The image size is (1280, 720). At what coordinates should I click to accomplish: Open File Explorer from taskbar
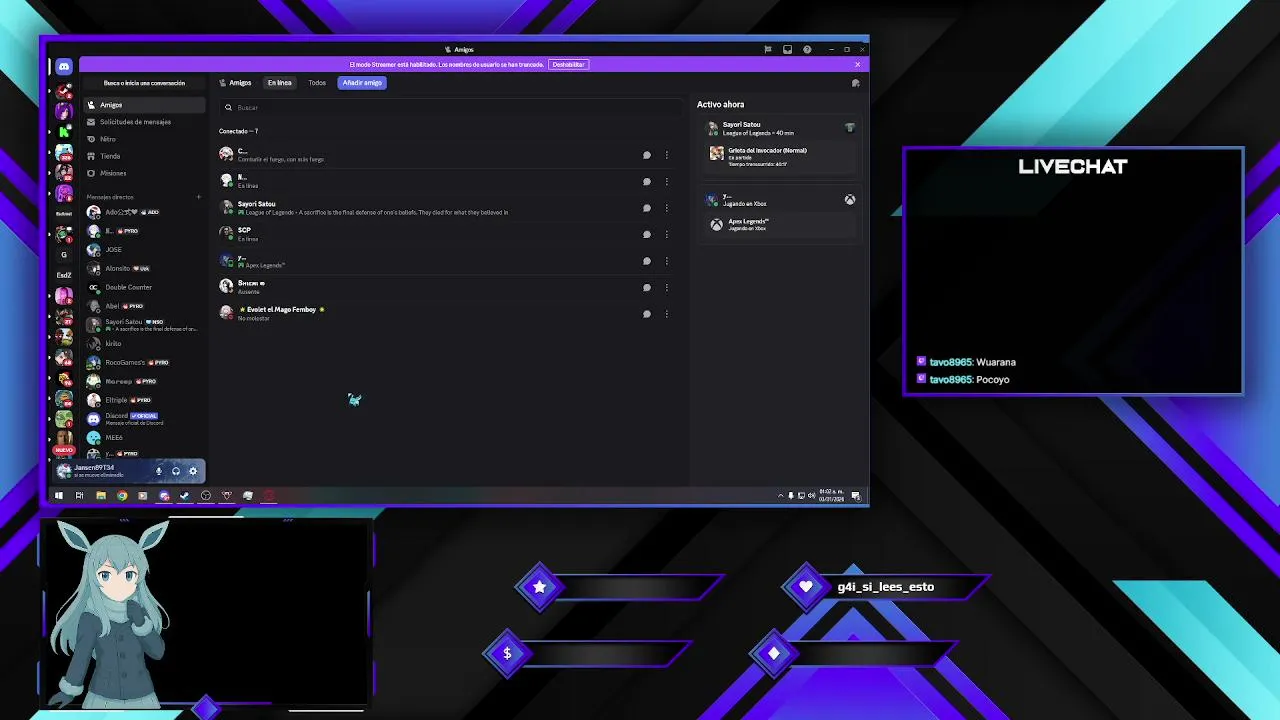click(x=101, y=495)
